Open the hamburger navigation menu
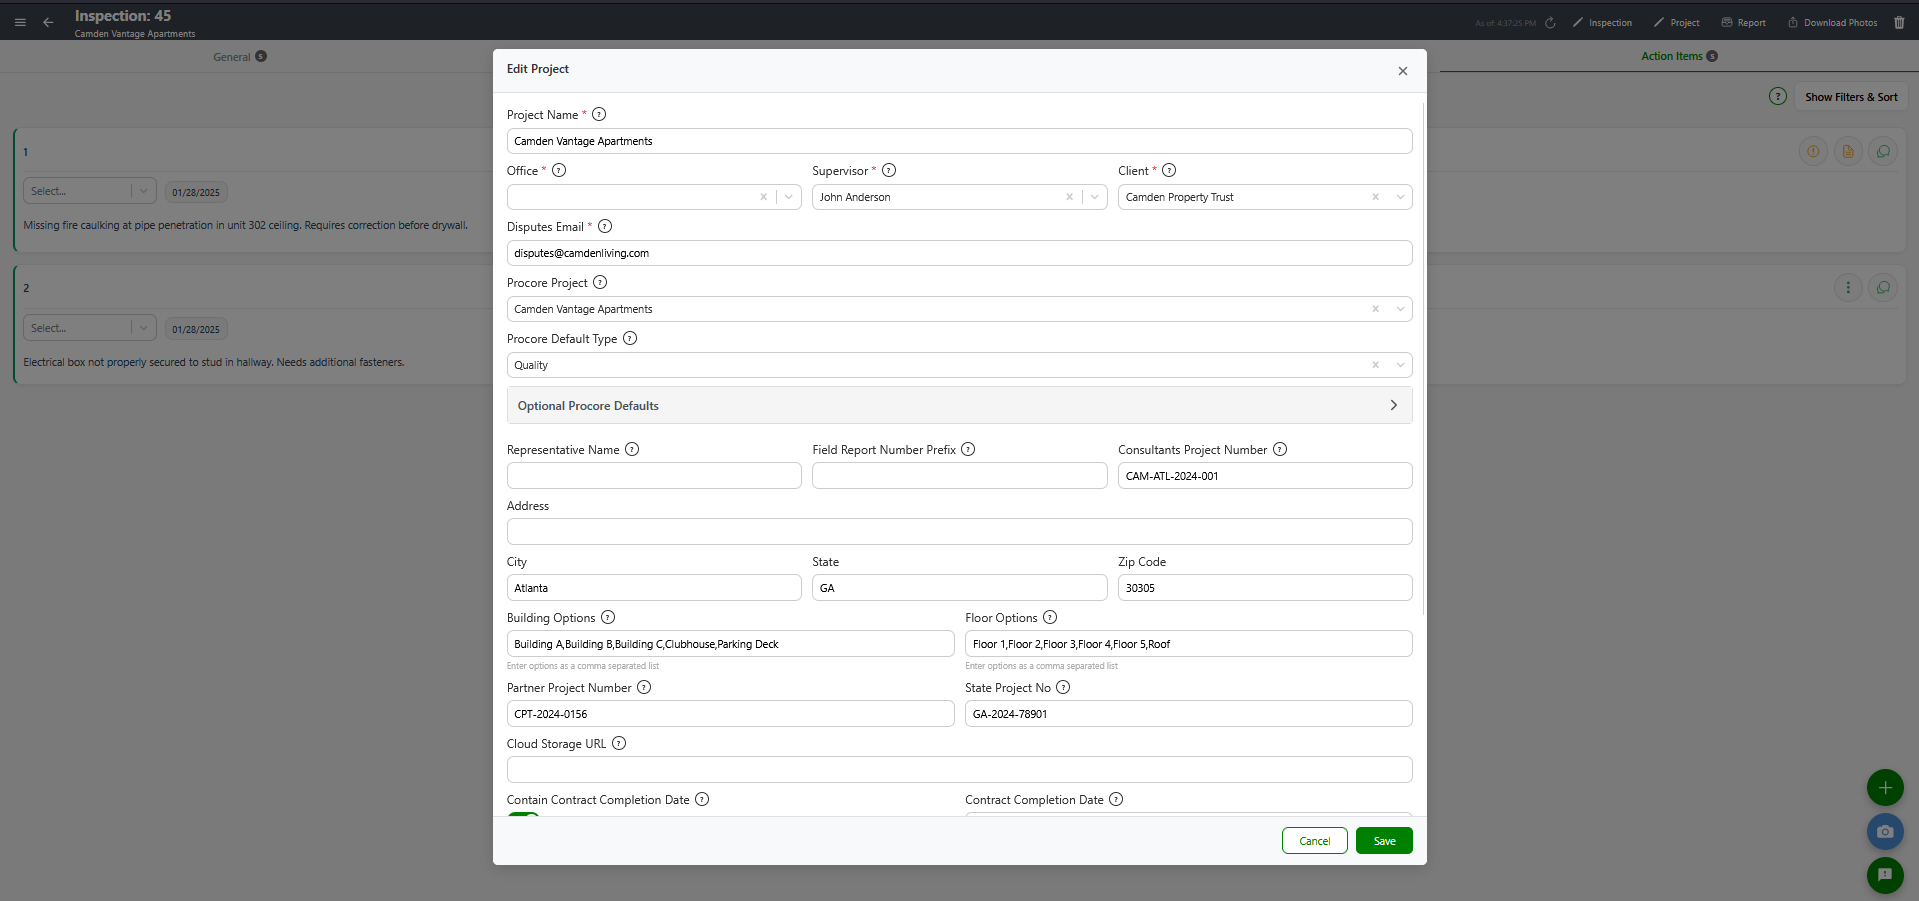Viewport: 1919px width, 901px height. [x=20, y=22]
